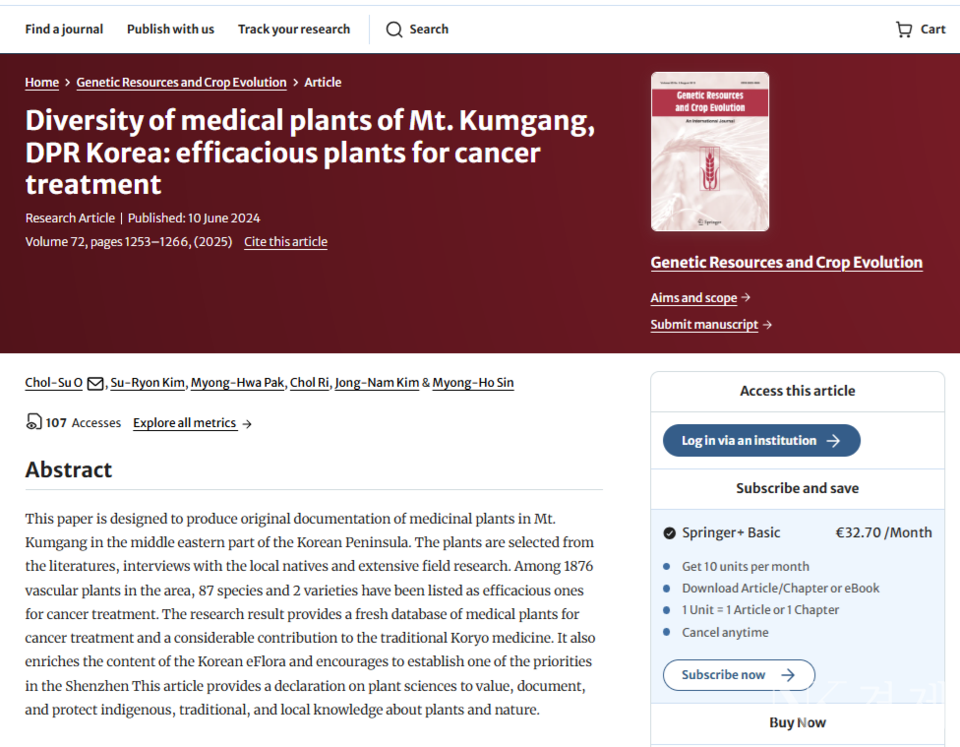Click the magnifying glass Search icon
This screenshot has height=747, width=960.
[394, 29]
